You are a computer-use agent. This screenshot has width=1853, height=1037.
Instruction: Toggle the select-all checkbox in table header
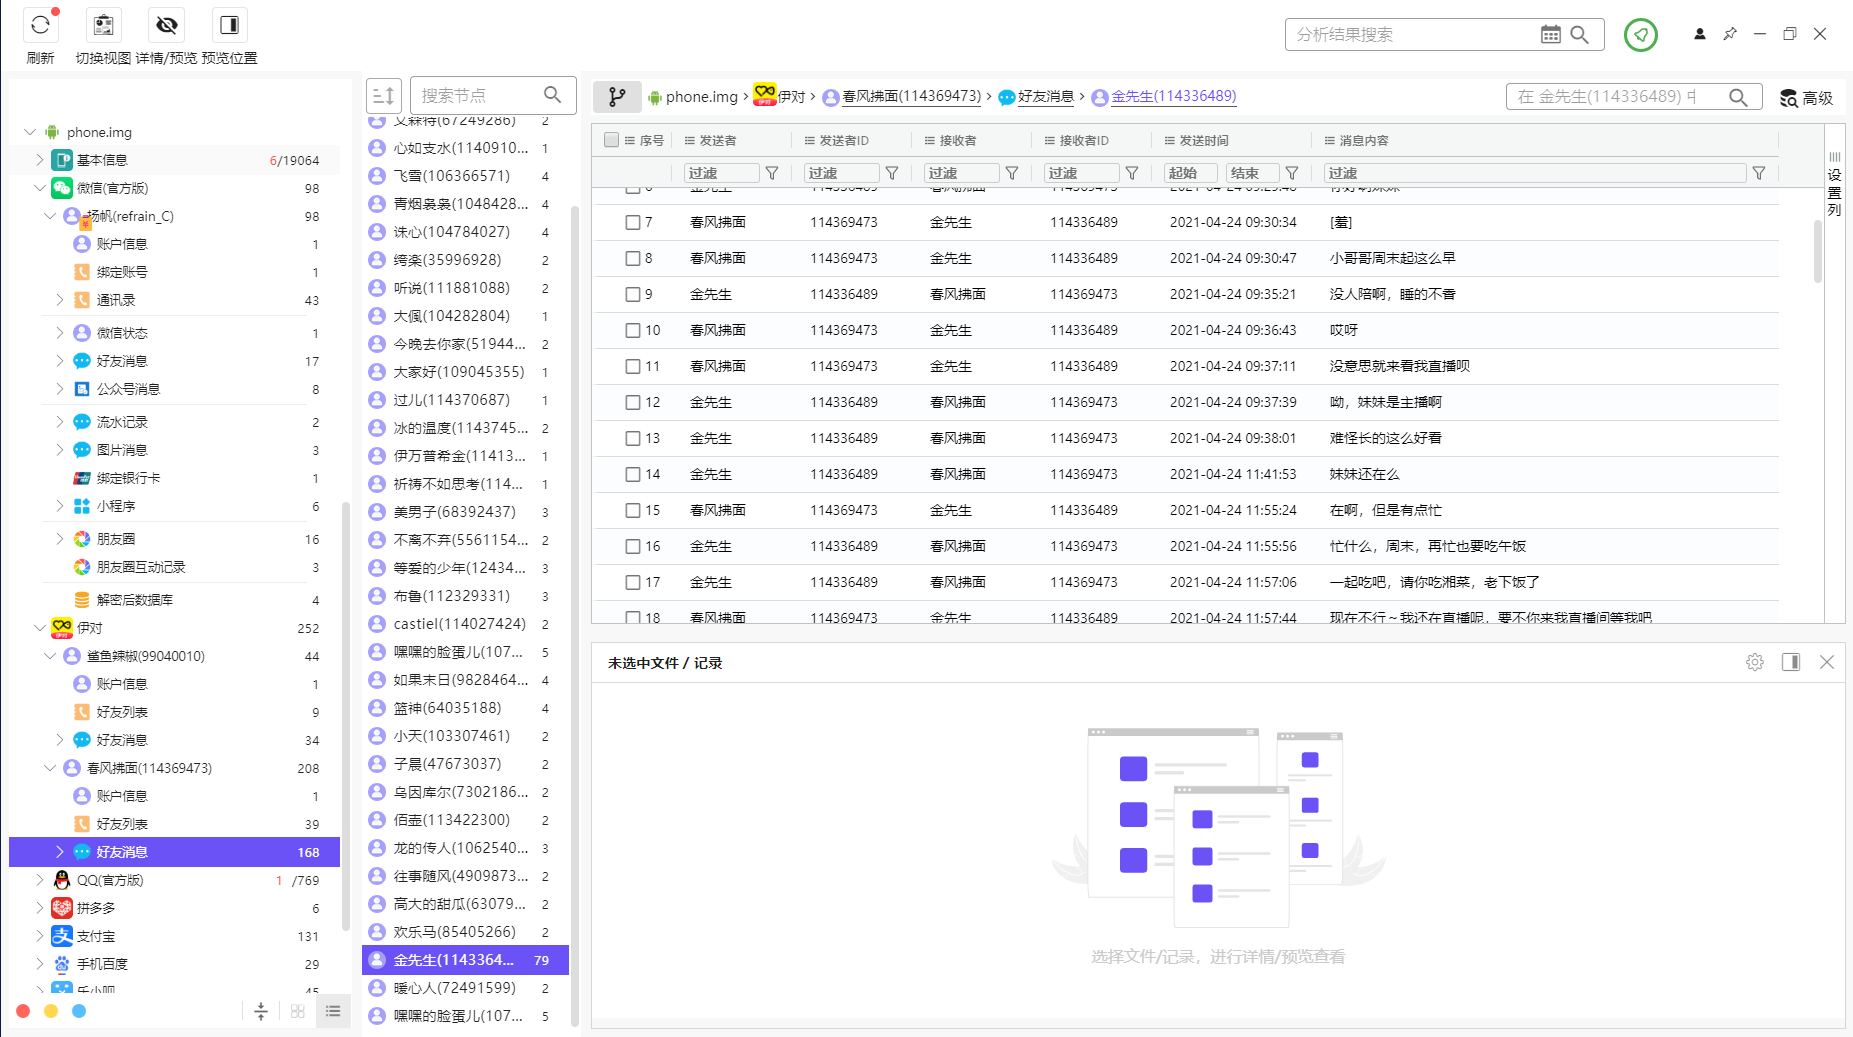click(611, 140)
